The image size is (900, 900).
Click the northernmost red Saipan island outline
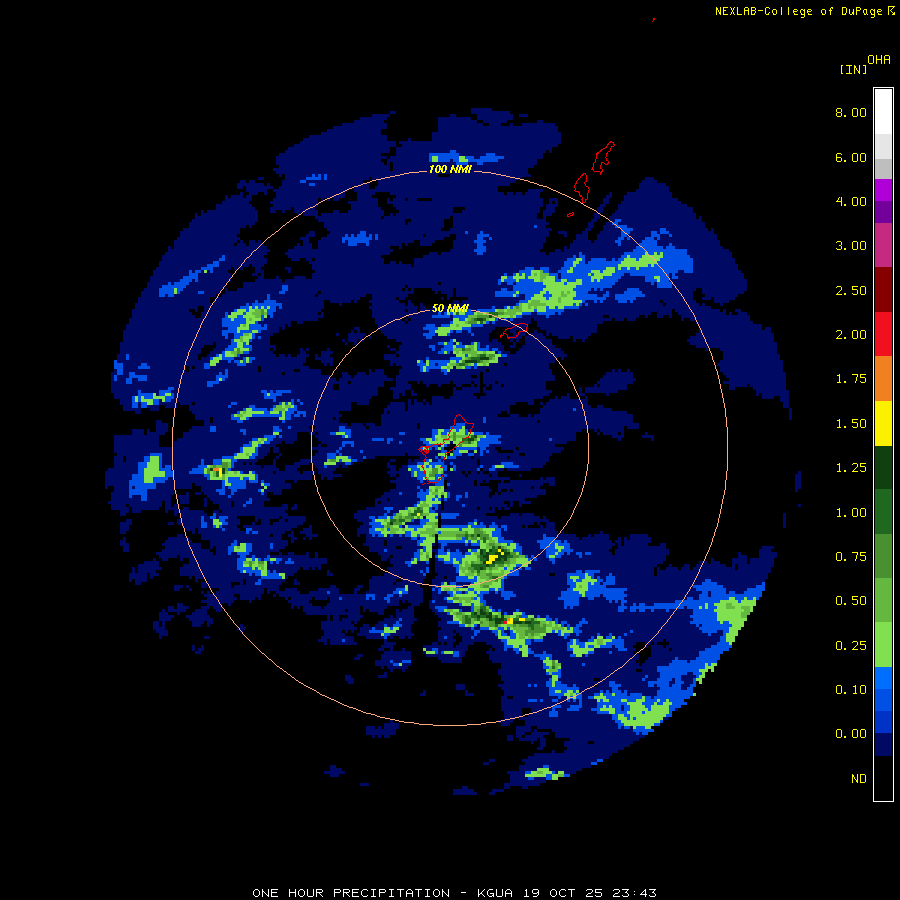pos(603,157)
